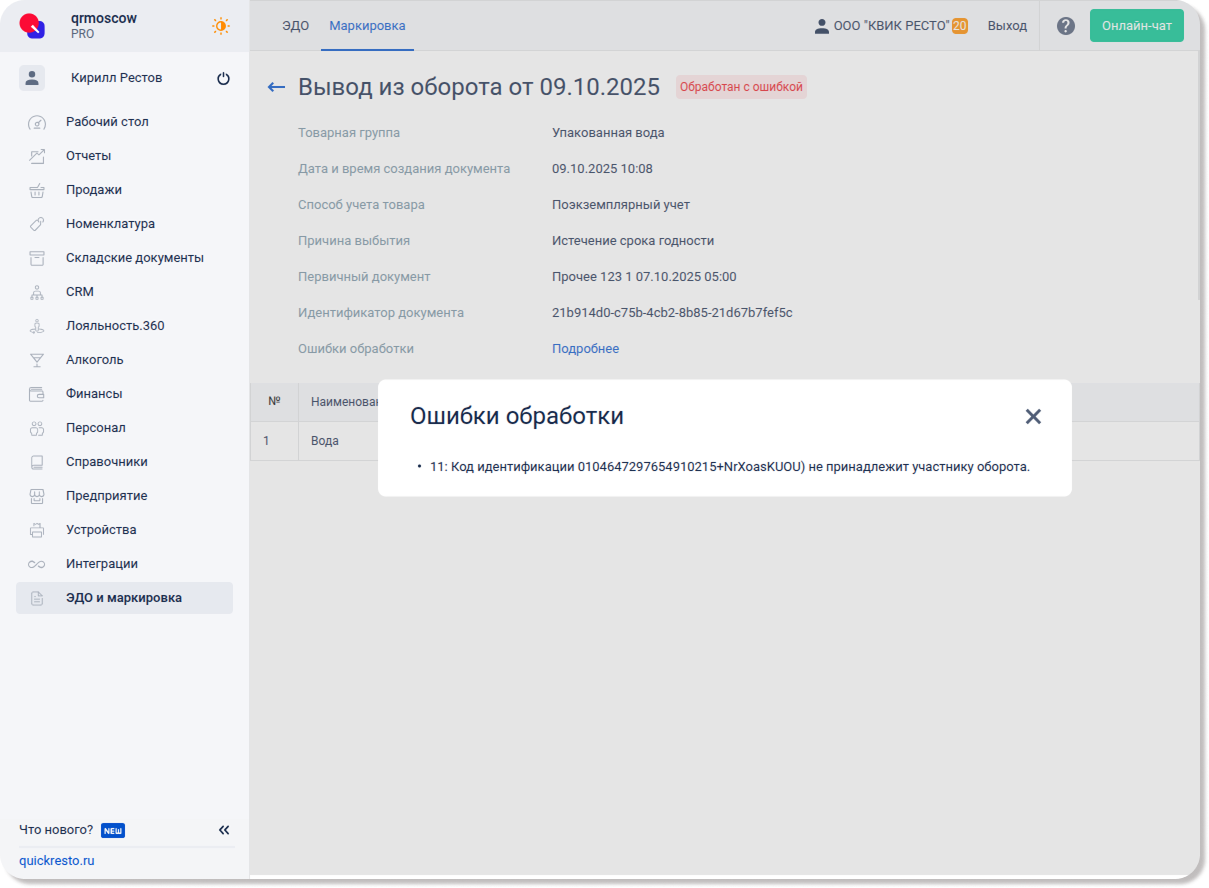Image resolution: width=1209 pixels, height=888 pixels.
Task: Go to Продажи sales section
Action: [93, 190]
